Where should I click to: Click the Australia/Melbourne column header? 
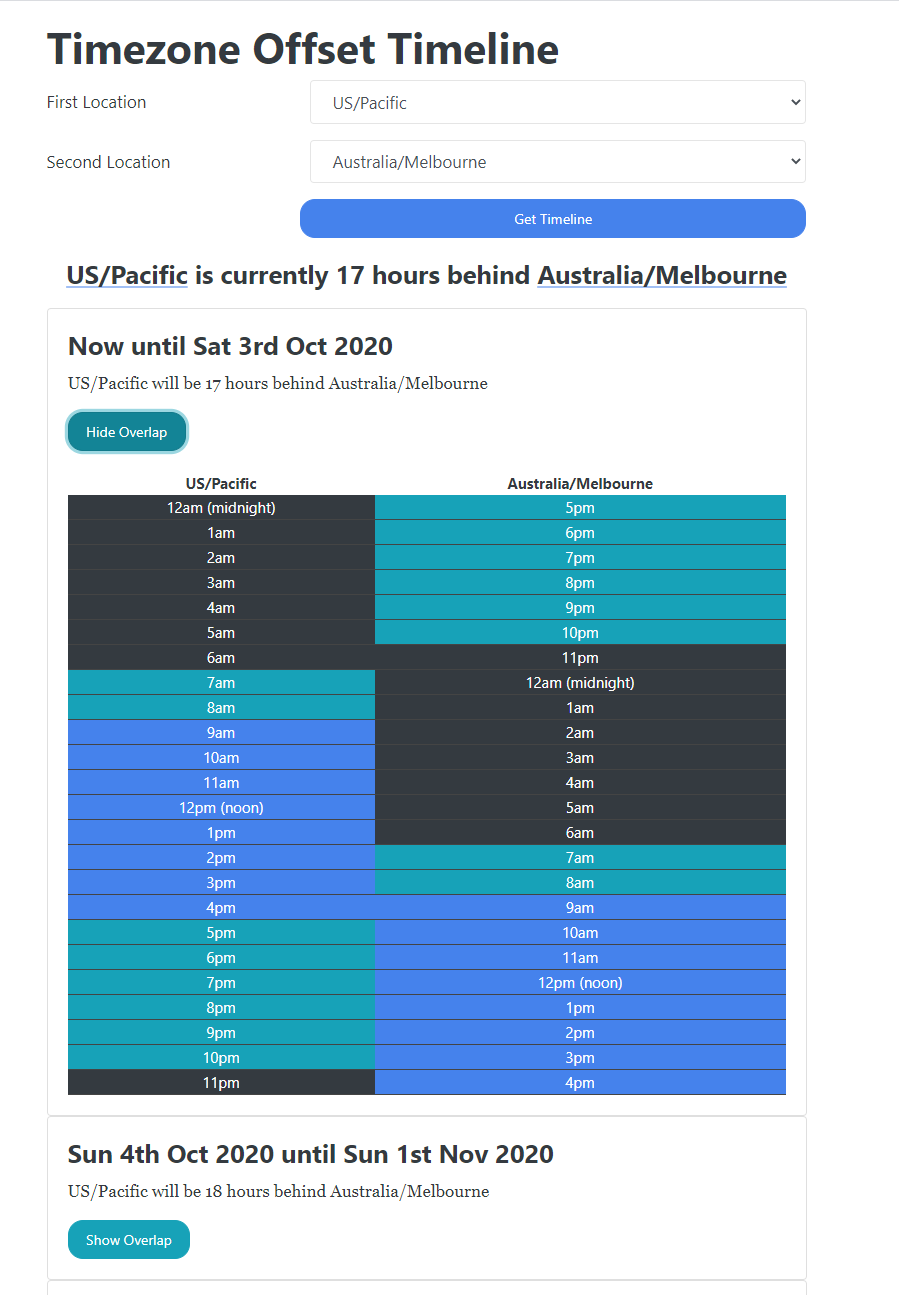tap(580, 484)
